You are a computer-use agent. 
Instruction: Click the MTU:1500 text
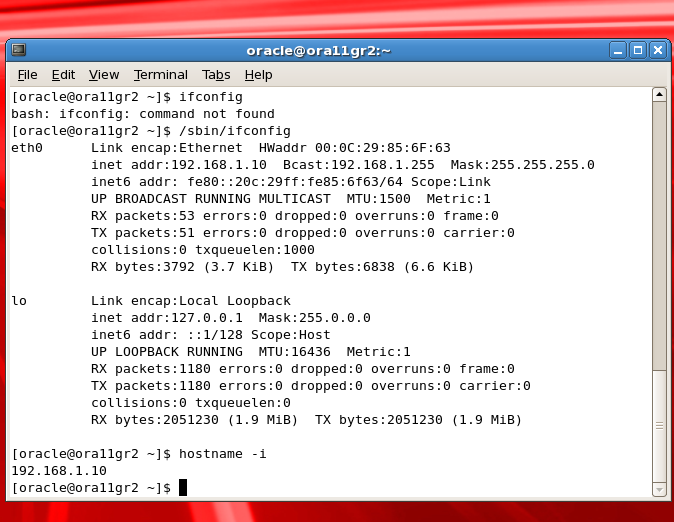(378, 199)
